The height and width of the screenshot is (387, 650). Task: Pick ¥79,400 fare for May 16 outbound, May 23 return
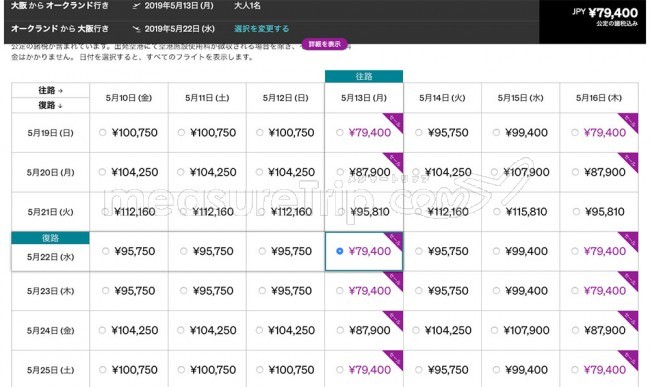coord(599,291)
